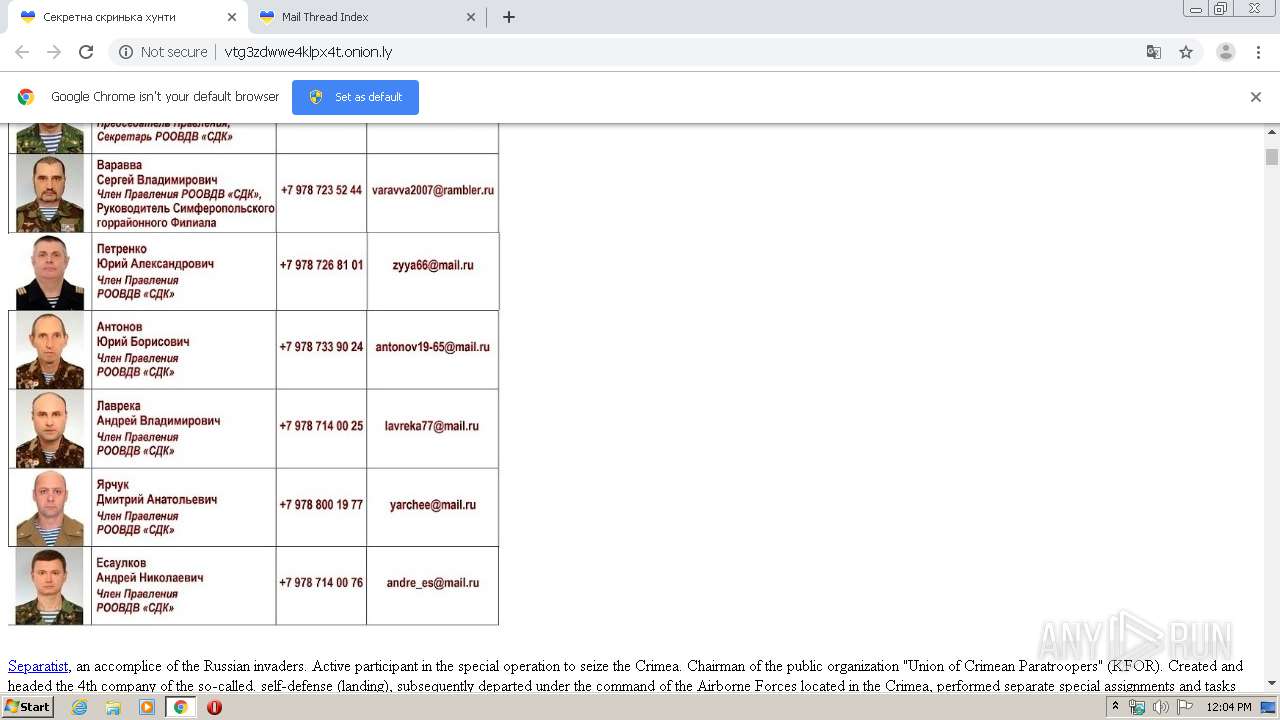
Task: Click photo of Петренко Юрий Александрович
Action: click(50, 272)
